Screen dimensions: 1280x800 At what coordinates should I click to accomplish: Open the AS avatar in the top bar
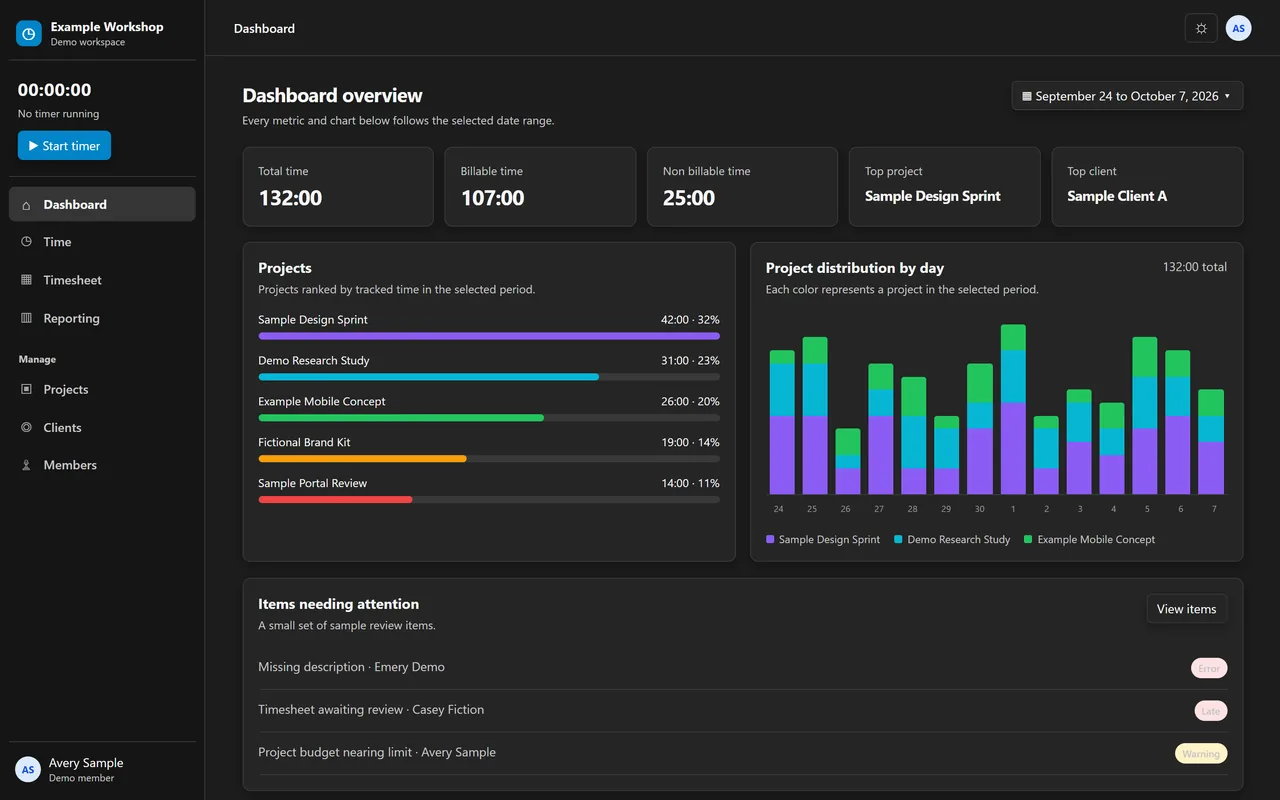(x=1238, y=28)
